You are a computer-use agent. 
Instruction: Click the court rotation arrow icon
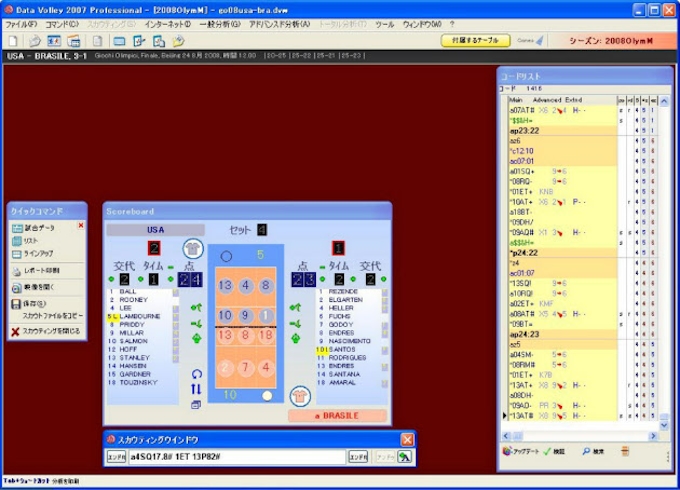pyautogui.click(x=196, y=373)
